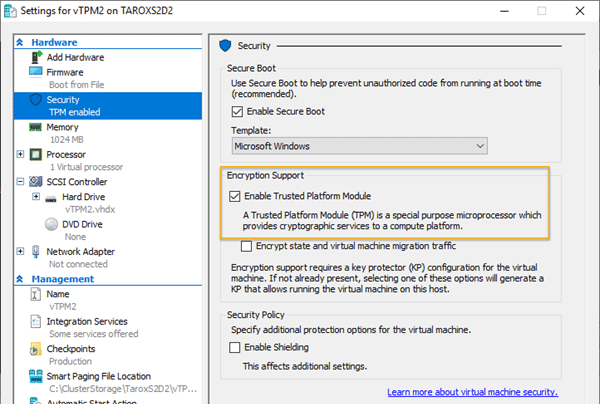Select Integration Services item
This screenshot has width=600, height=404.
pos(87,321)
